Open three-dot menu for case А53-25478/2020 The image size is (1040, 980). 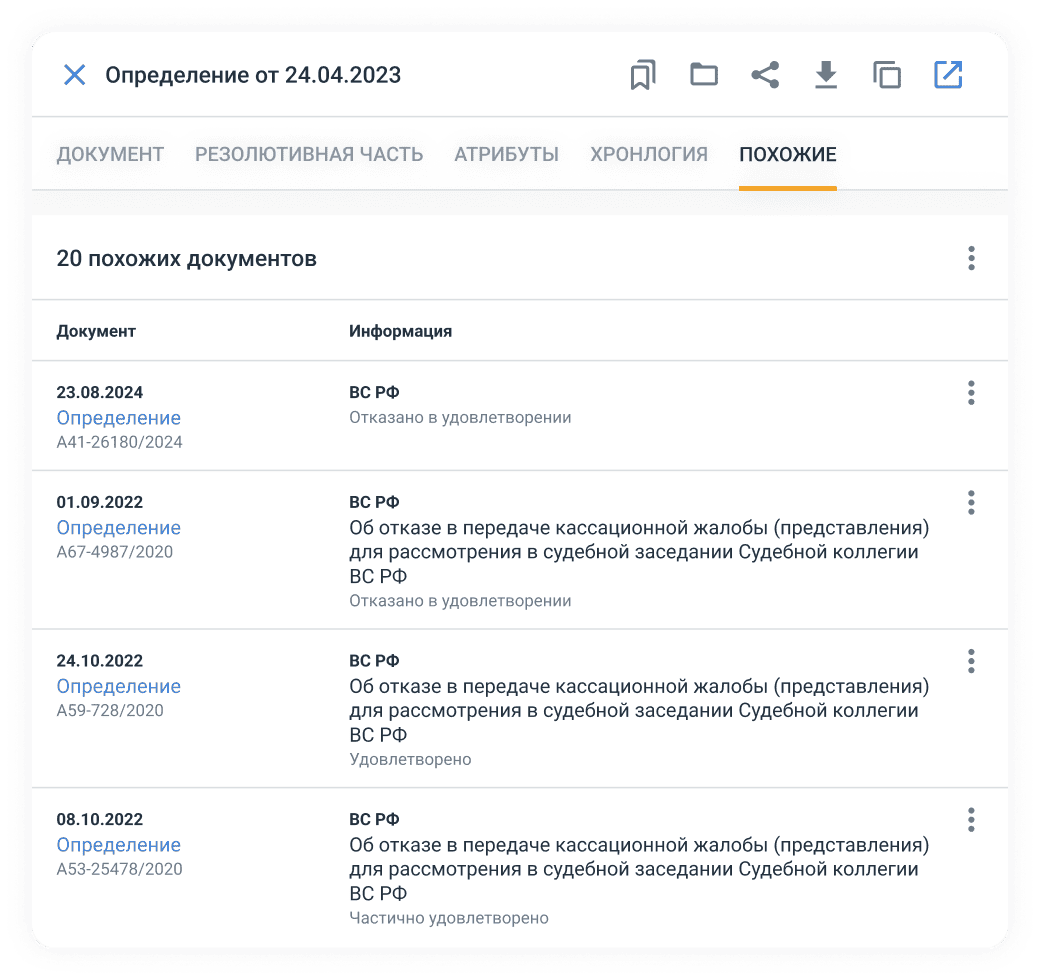coord(971,820)
